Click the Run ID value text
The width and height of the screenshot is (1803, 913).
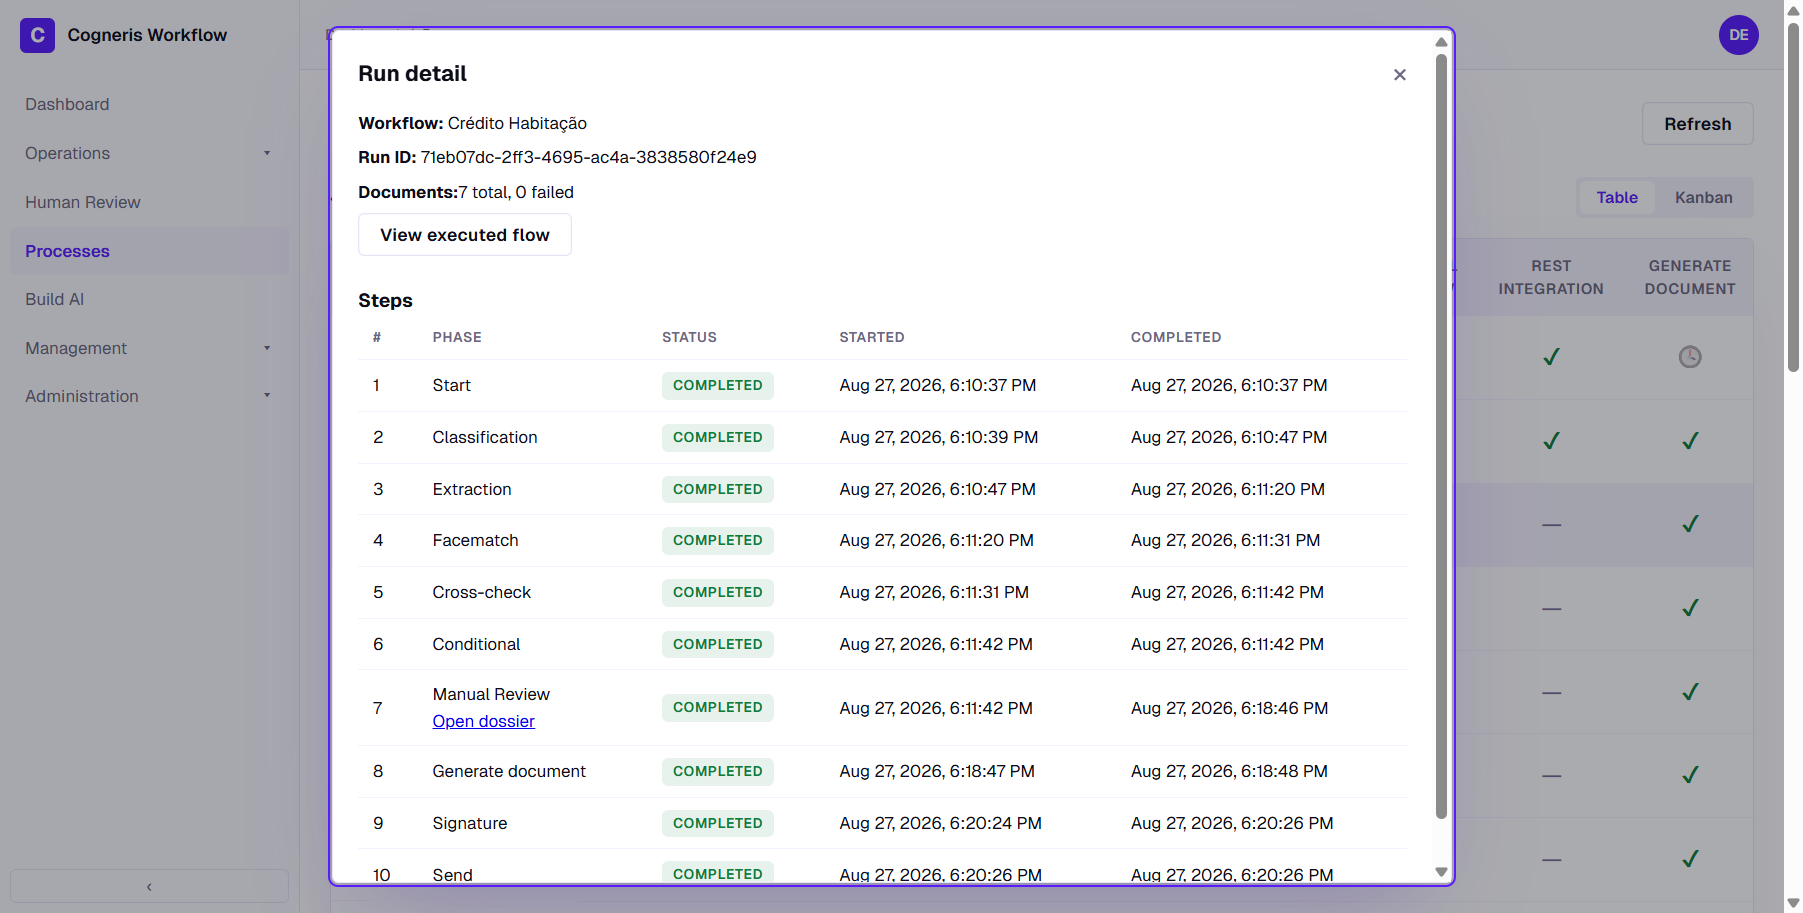tap(588, 157)
